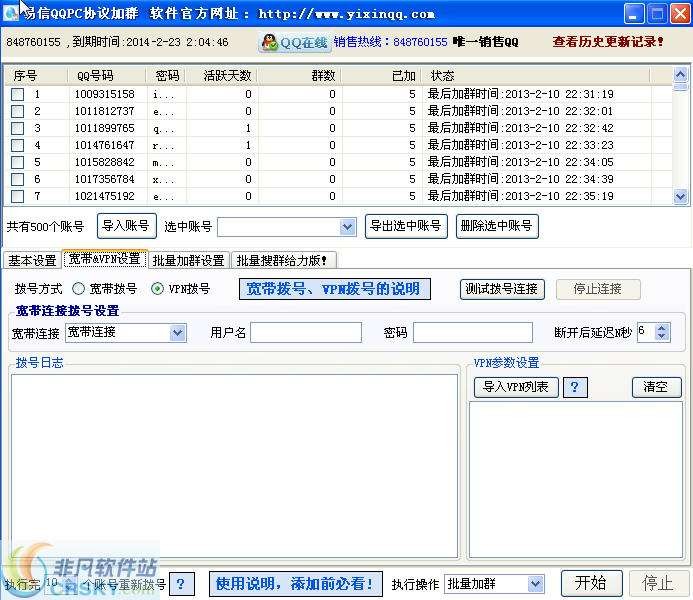Click the 删除选中账号 button
This screenshot has width=693, height=600.
pos(497,226)
